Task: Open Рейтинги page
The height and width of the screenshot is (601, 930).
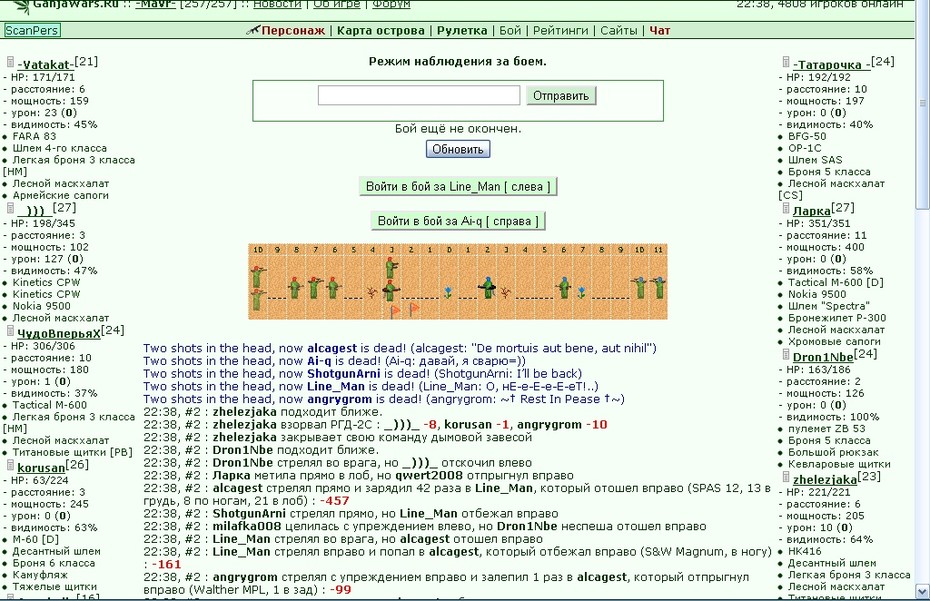Action: click(x=560, y=30)
